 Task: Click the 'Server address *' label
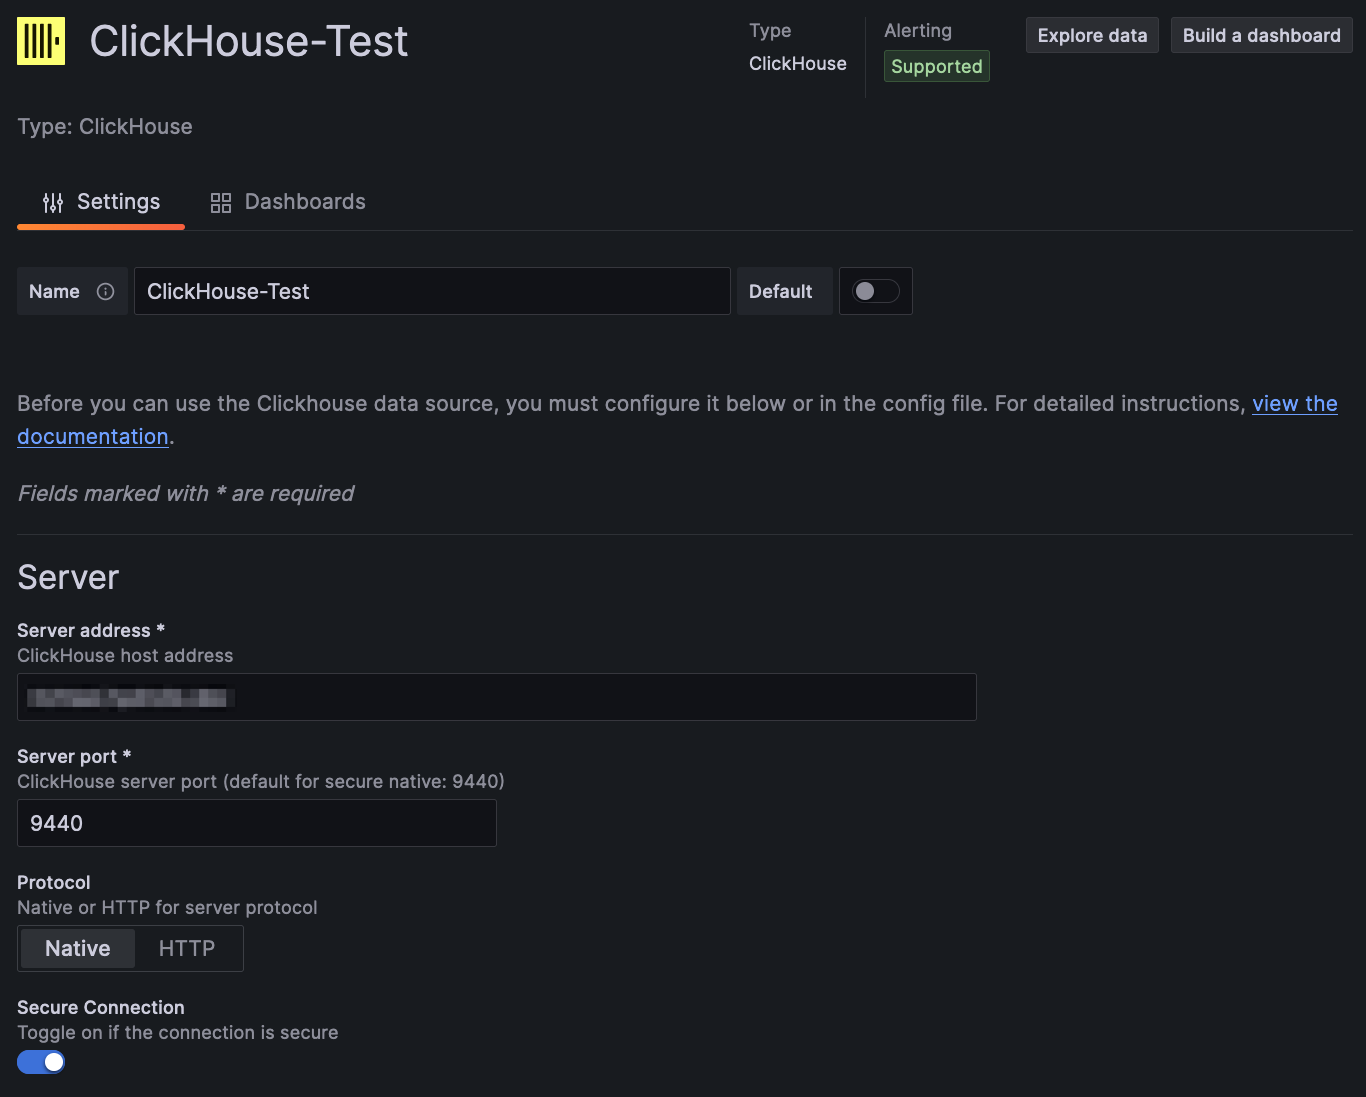91,631
